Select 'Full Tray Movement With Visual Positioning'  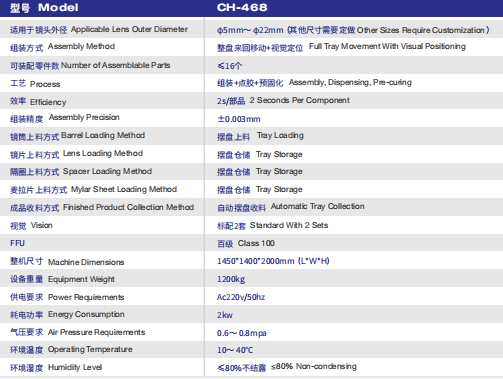[x=387, y=46]
